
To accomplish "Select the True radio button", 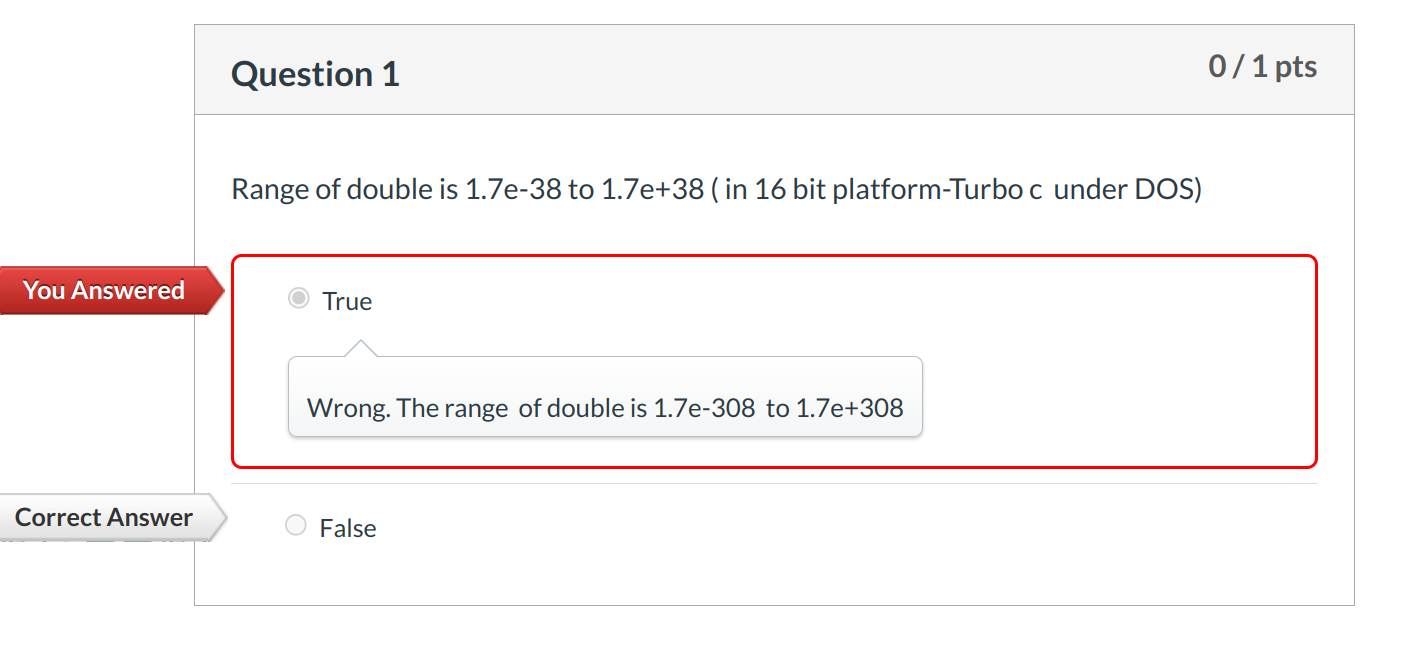I will coord(298,298).
